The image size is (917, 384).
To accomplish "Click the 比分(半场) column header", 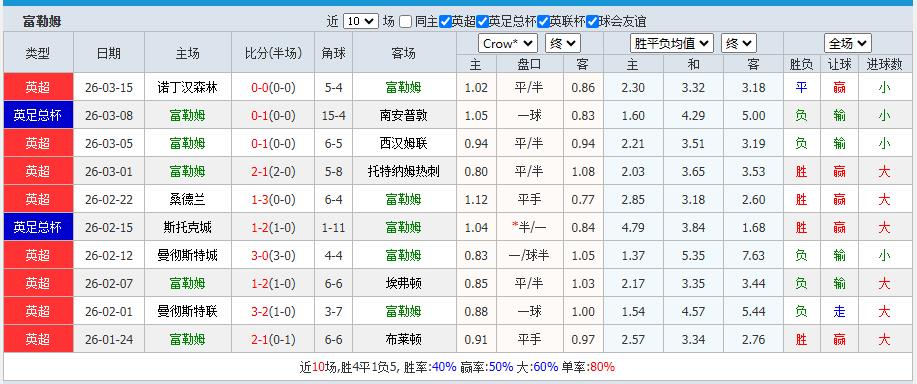I will click(273, 53).
